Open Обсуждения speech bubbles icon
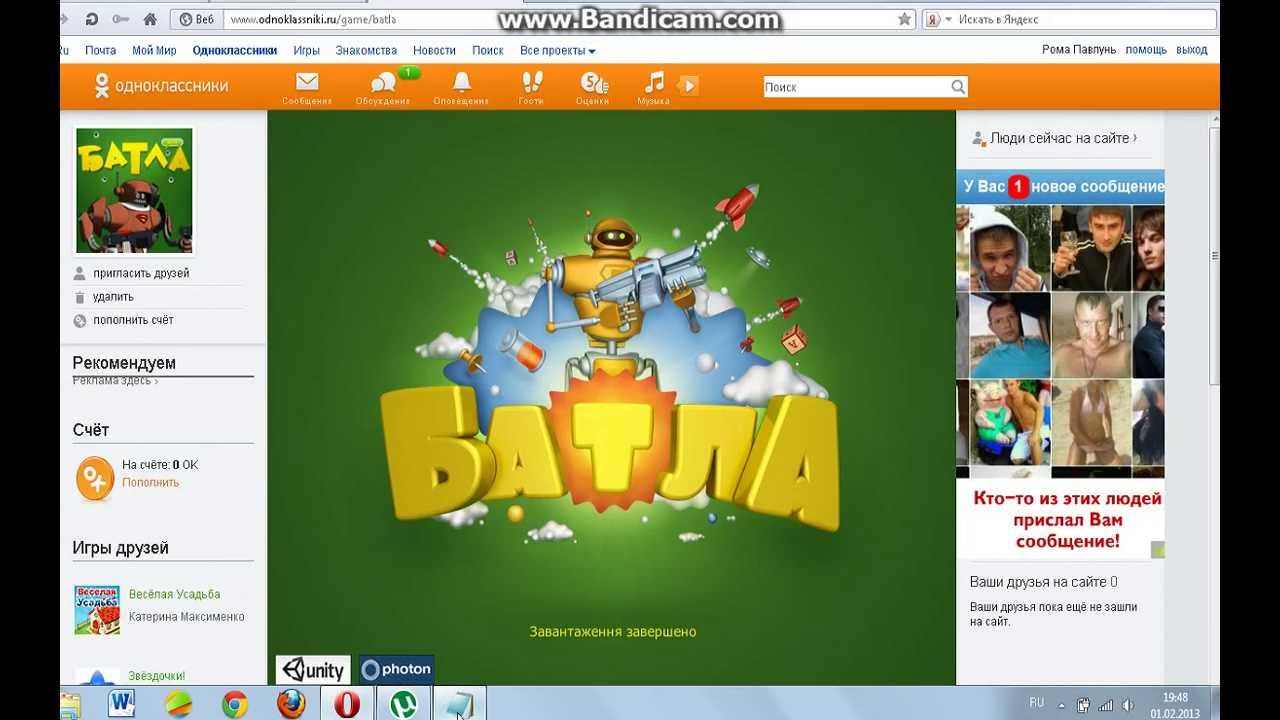This screenshot has width=1280, height=720. (x=383, y=83)
